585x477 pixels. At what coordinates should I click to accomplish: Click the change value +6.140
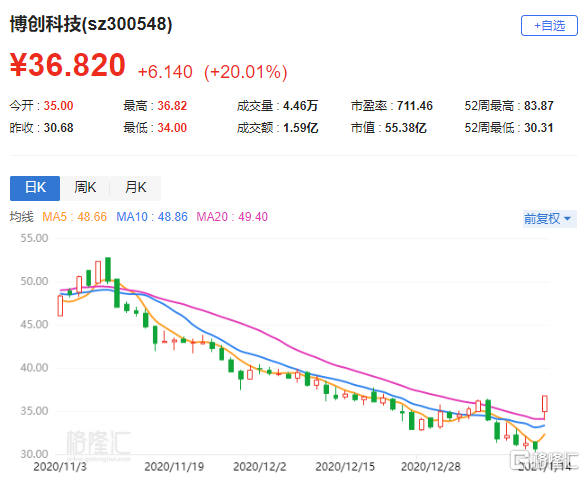coord(165,72)
